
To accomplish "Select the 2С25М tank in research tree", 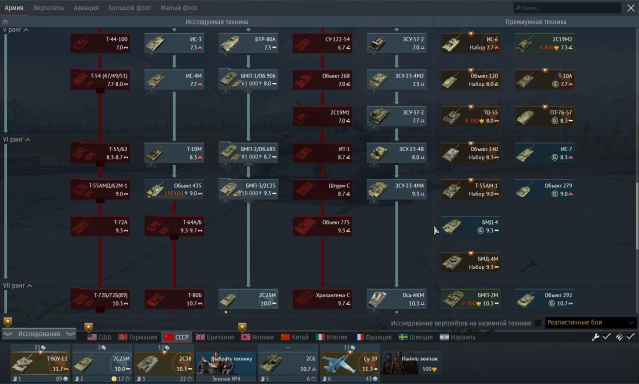I will 248,299.
